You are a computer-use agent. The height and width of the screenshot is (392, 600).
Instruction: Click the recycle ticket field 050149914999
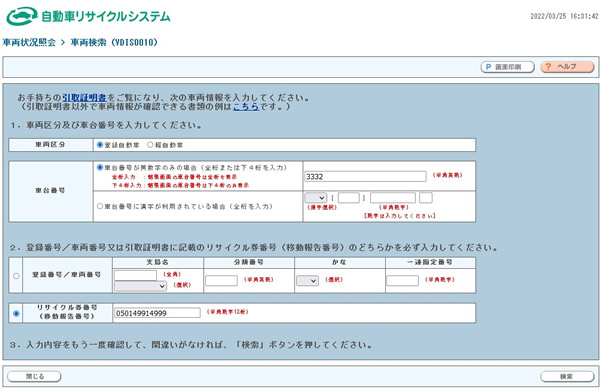click(157, 313)
